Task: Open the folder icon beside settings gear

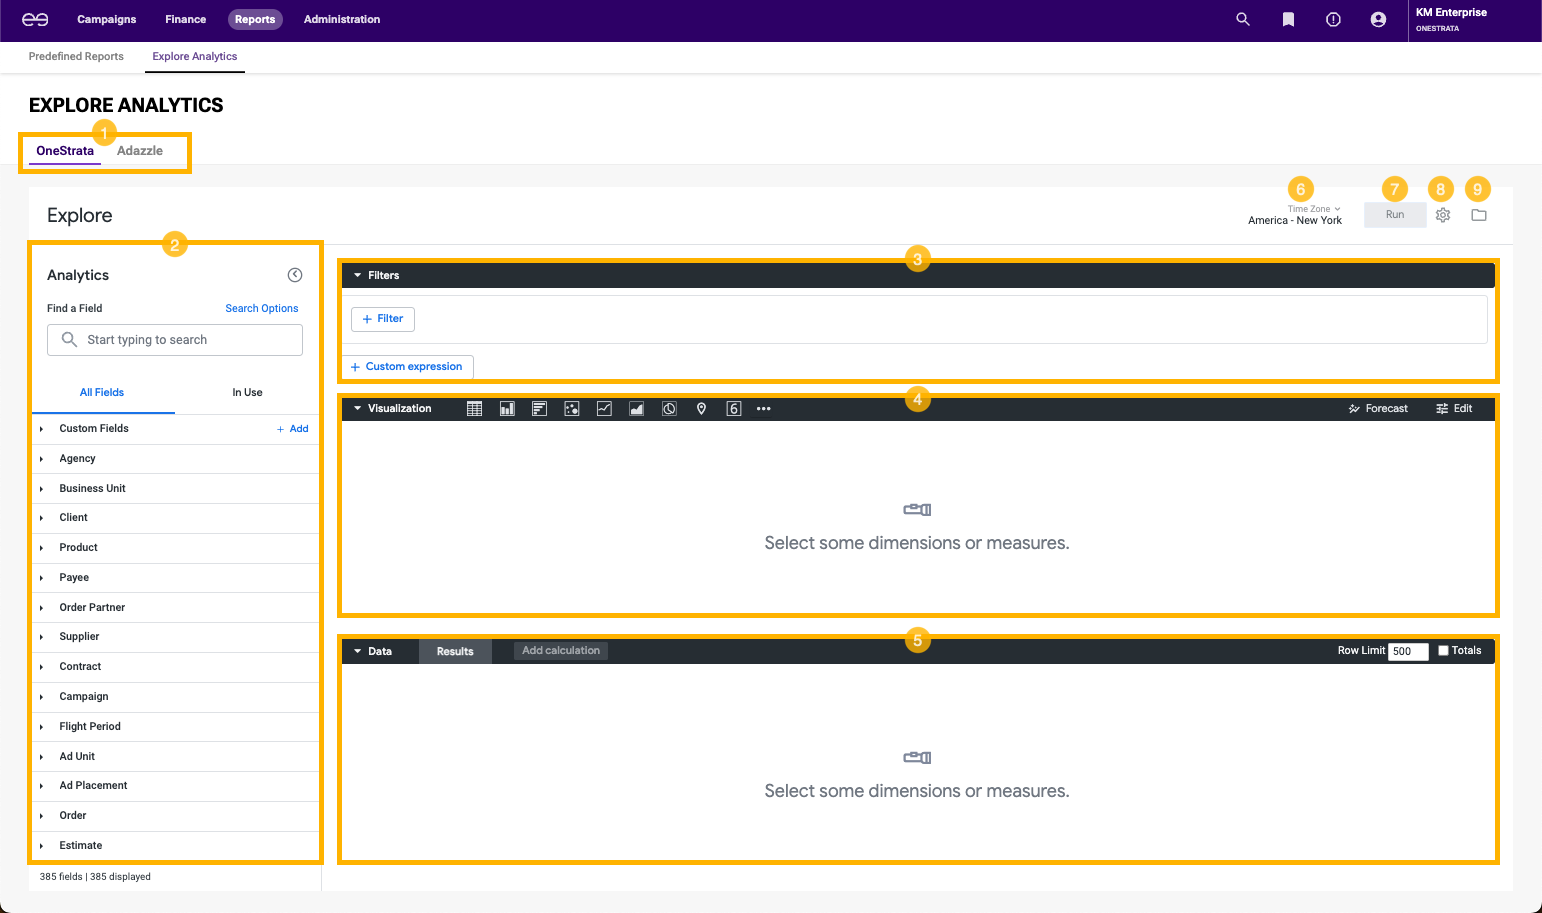Action: (x=1479, y=215)
